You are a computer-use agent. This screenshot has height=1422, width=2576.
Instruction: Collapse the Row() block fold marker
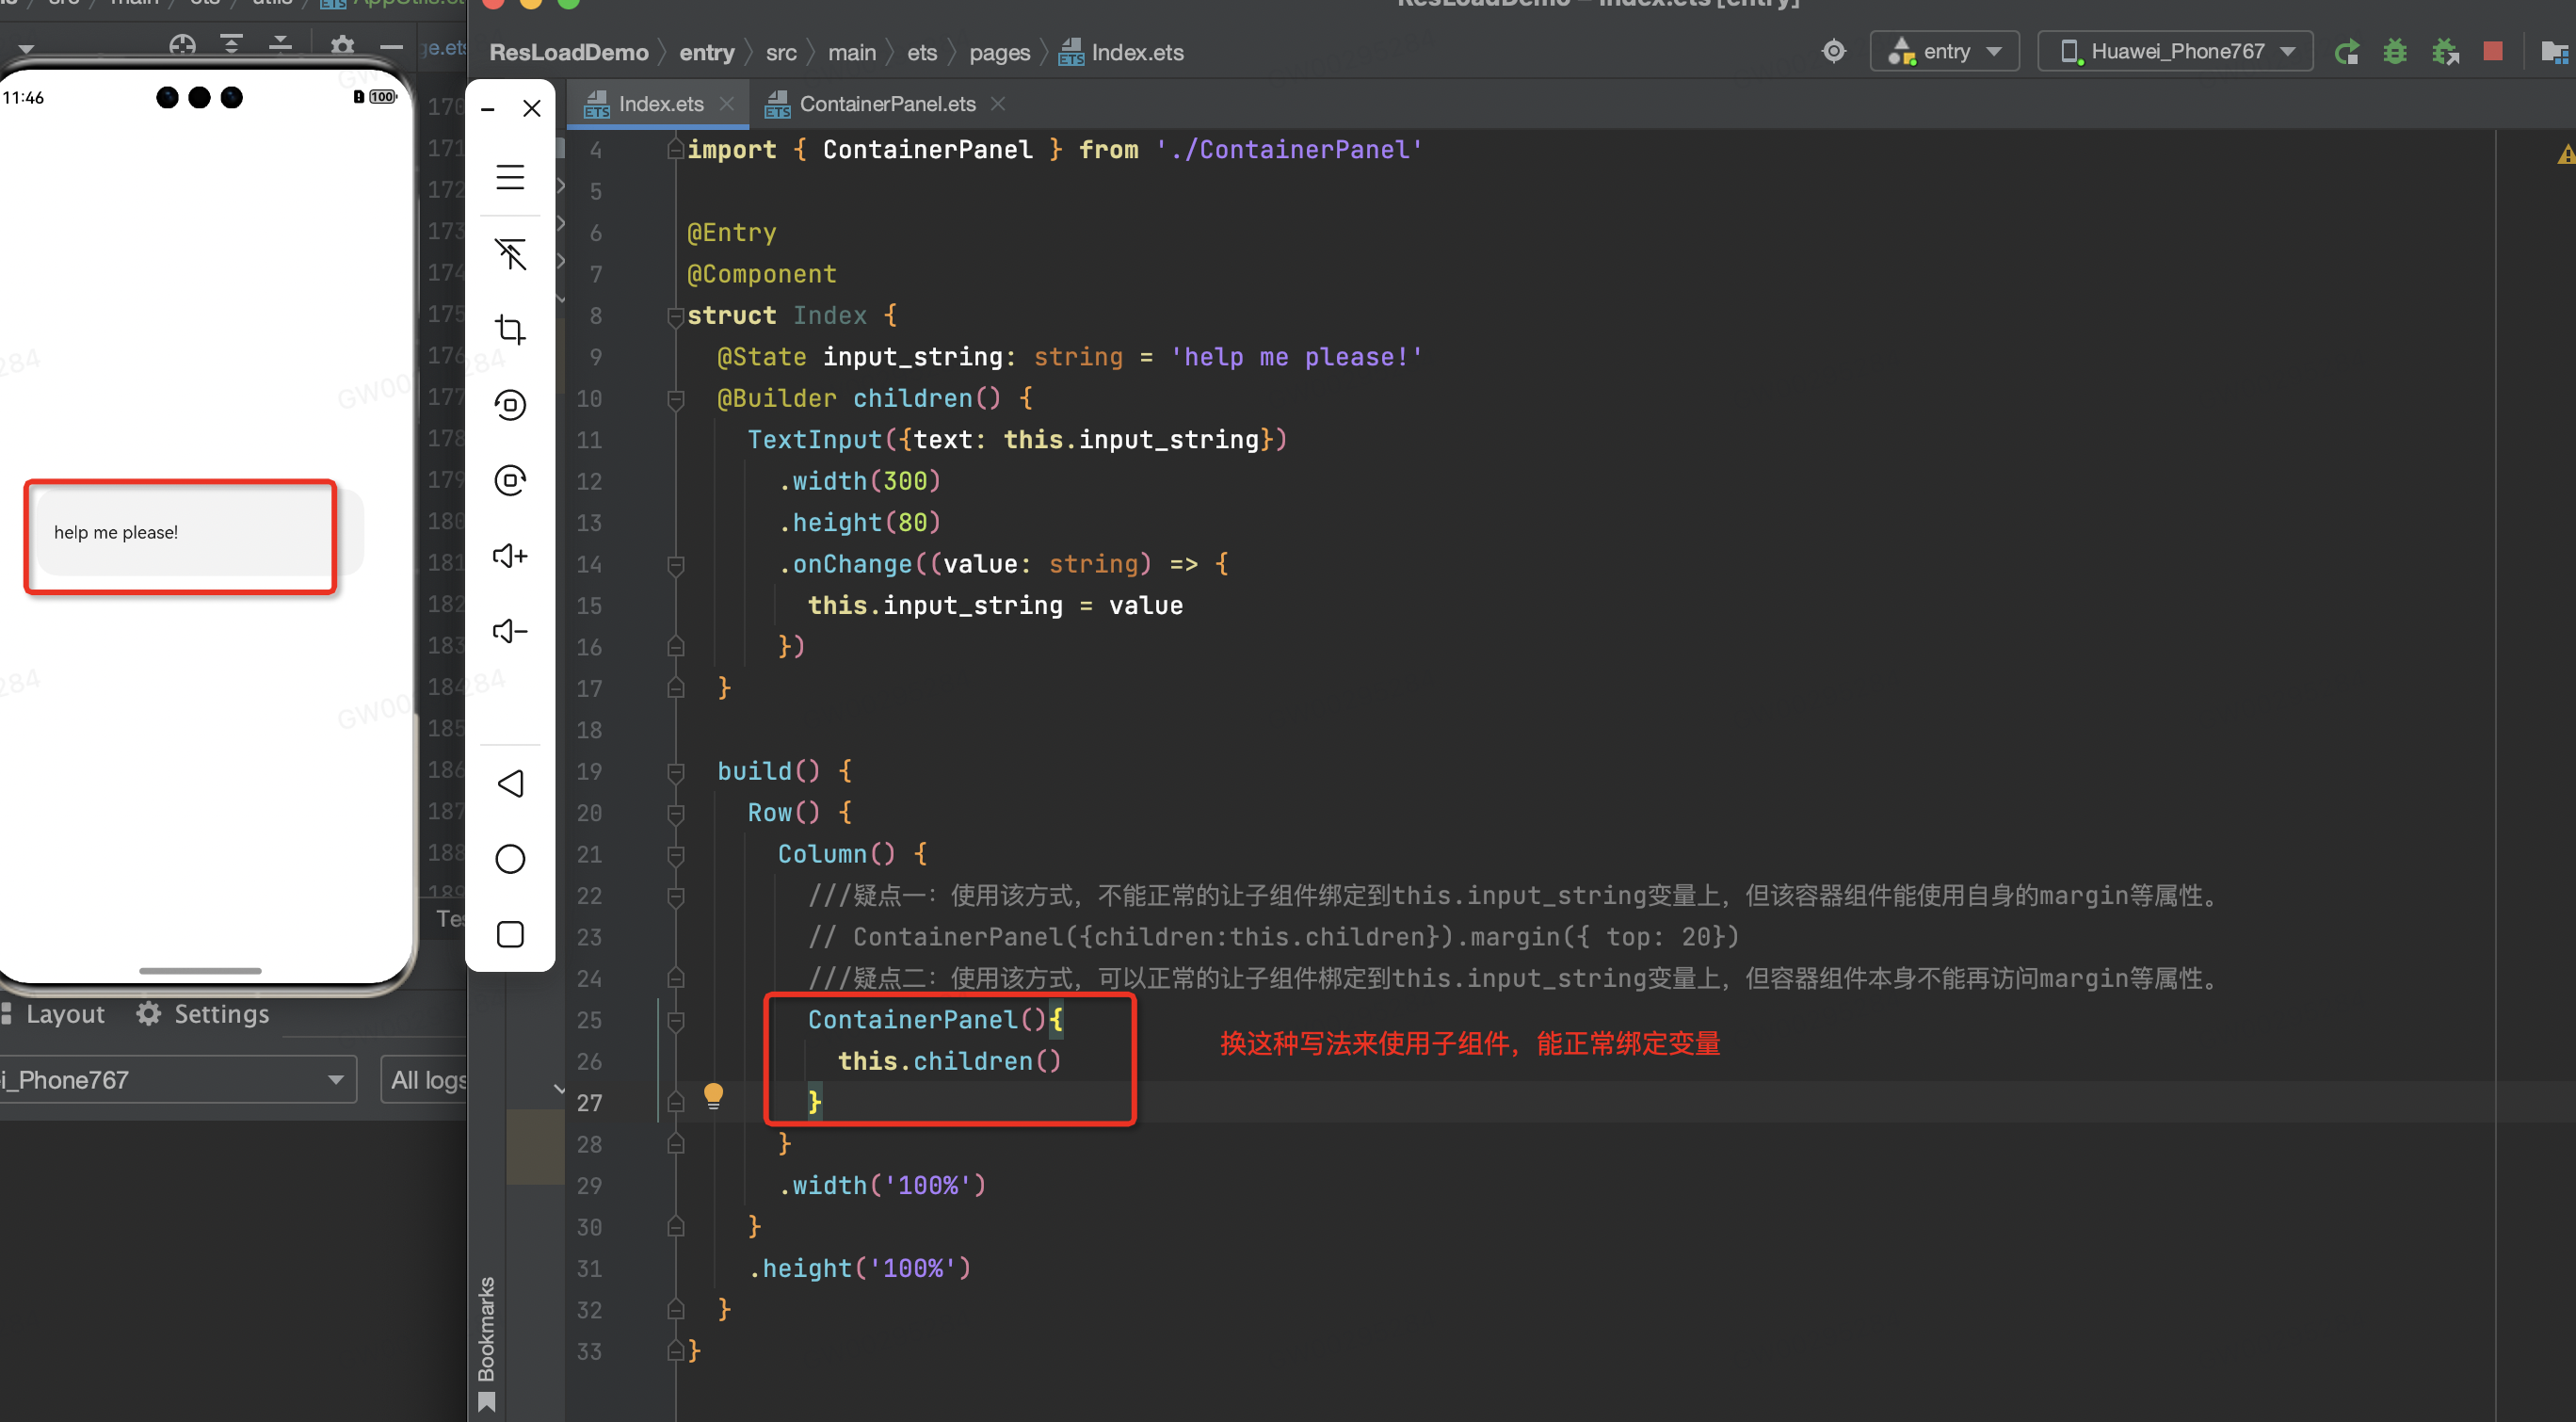click(x=675, y=813)
